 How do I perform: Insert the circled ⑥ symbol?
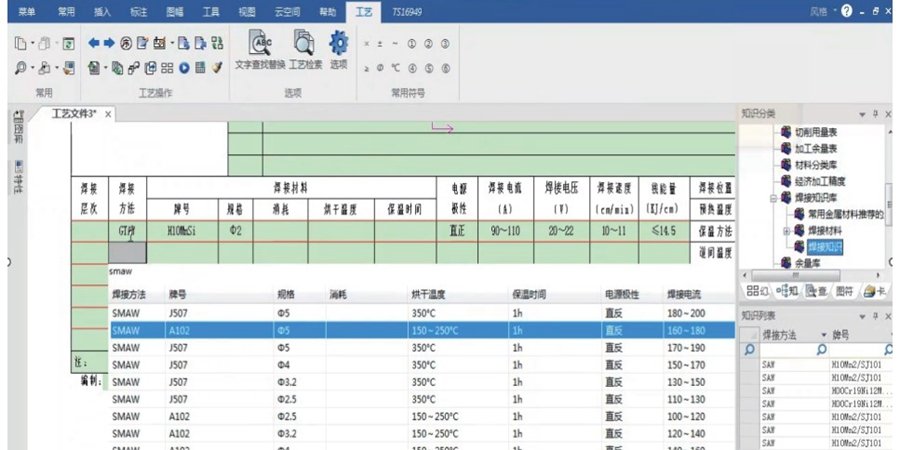pyautogui.click(x=445, y=68)
